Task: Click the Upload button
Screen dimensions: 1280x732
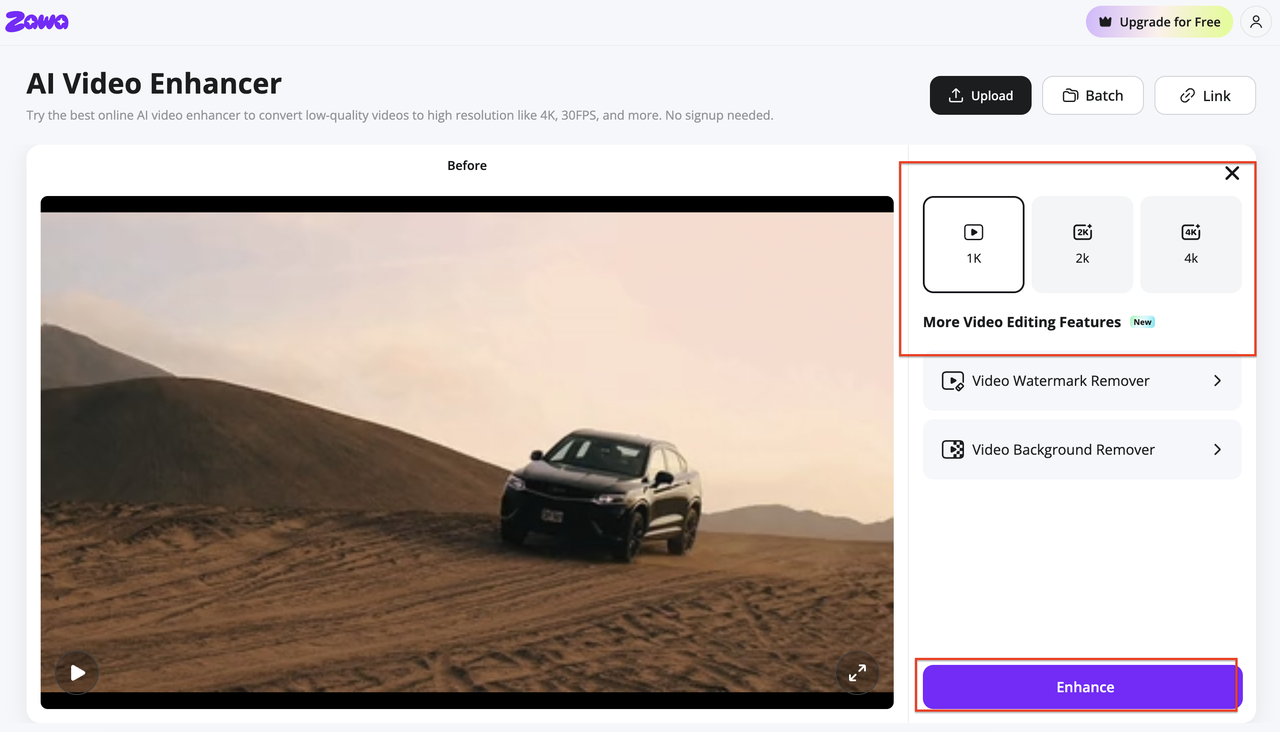Action: [980, 95]
